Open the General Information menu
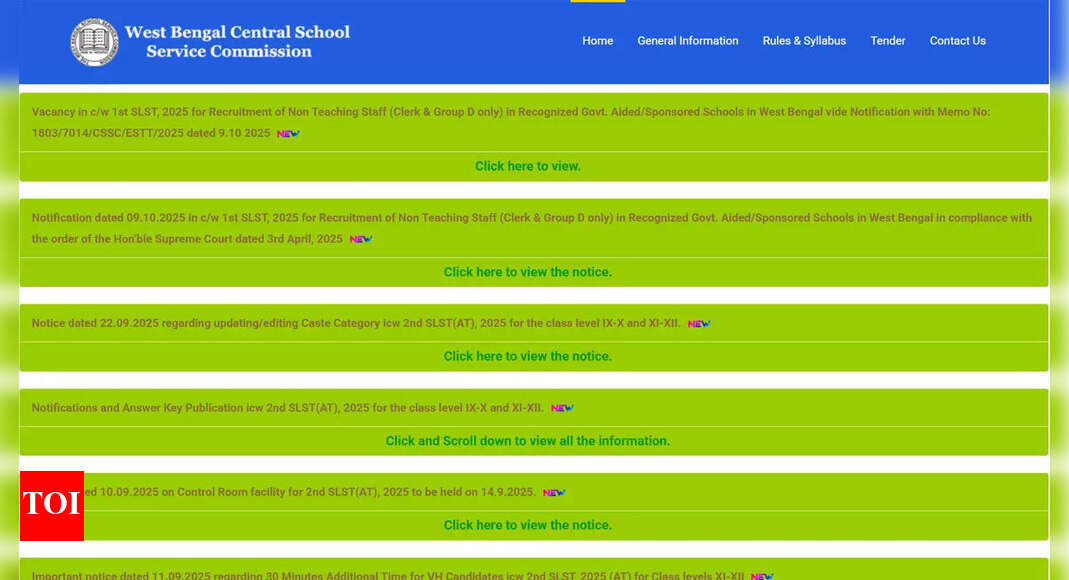1069x580 pixels. (x=688, y=41)
